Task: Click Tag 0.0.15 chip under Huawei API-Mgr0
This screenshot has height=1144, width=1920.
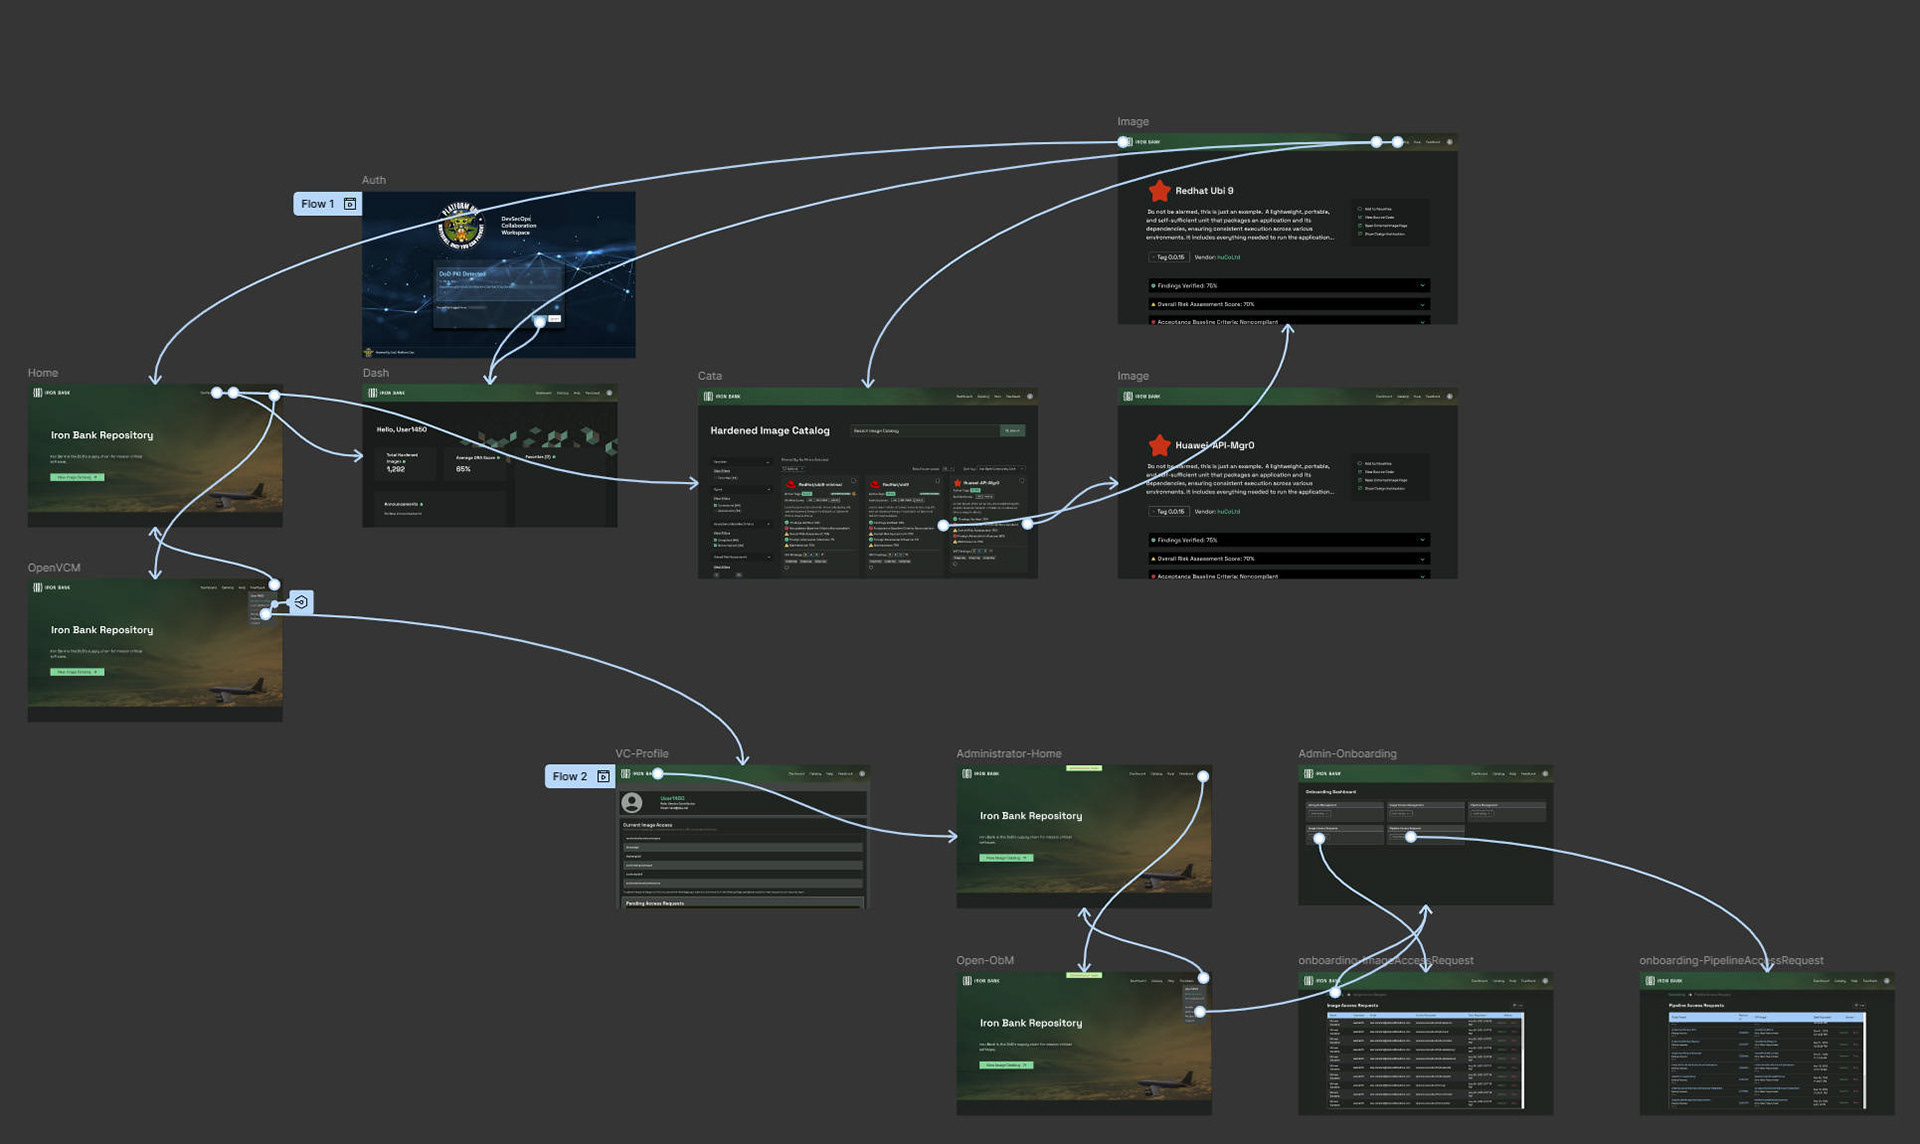Action: point(1169,512)
